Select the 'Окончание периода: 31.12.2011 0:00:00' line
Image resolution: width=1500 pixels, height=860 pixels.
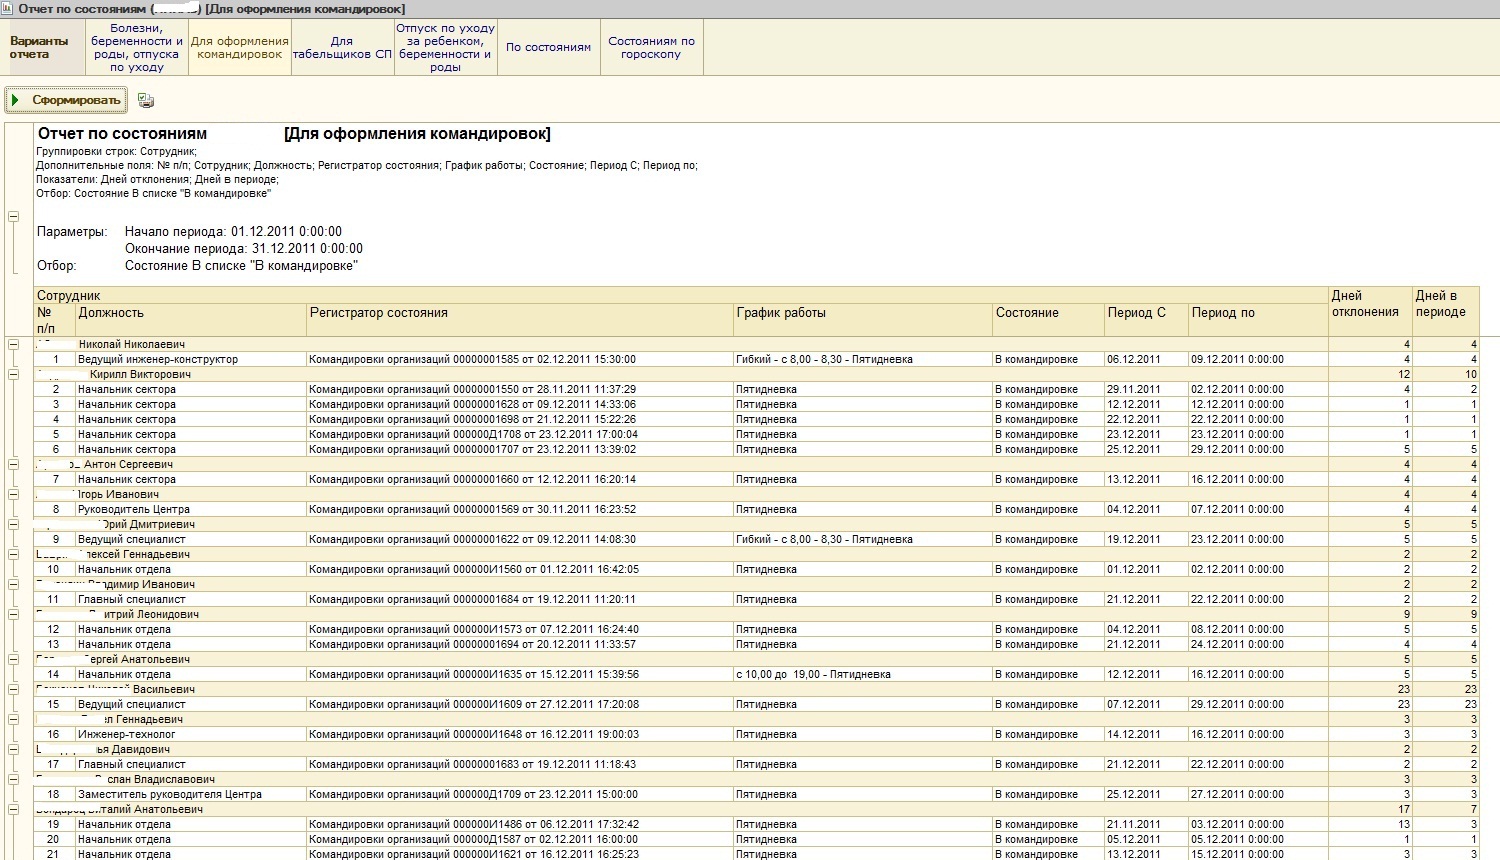point(244,248)
